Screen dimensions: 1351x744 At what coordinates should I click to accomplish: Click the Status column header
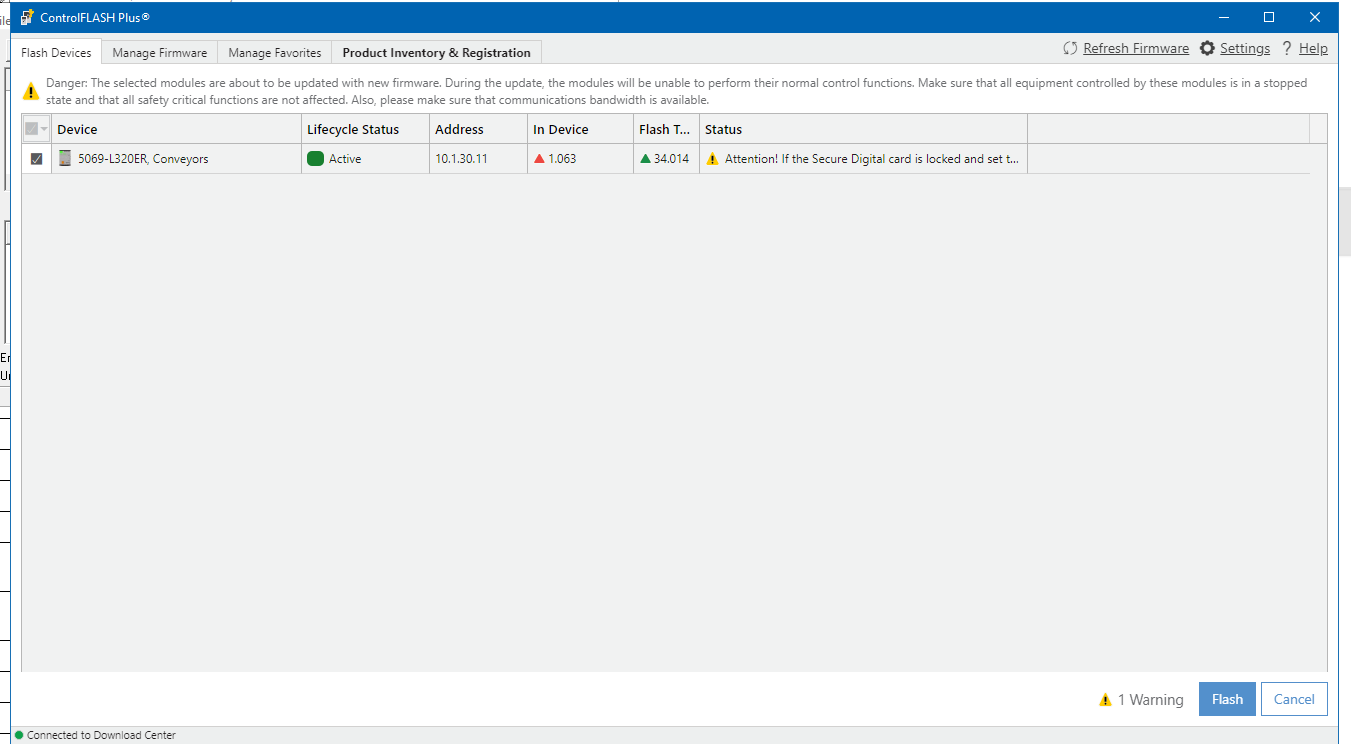(863, 129)
